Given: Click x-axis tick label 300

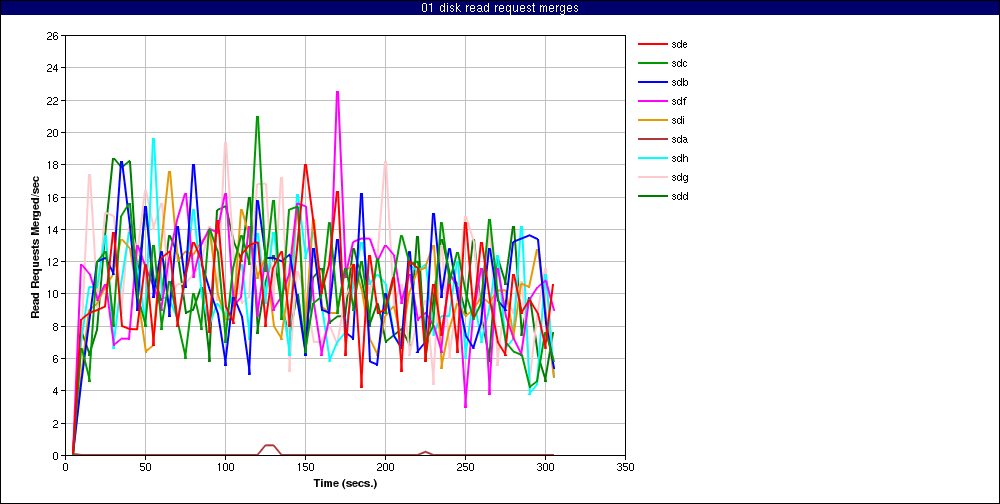Looking at the screenshot, I should (x=545, y=467).
